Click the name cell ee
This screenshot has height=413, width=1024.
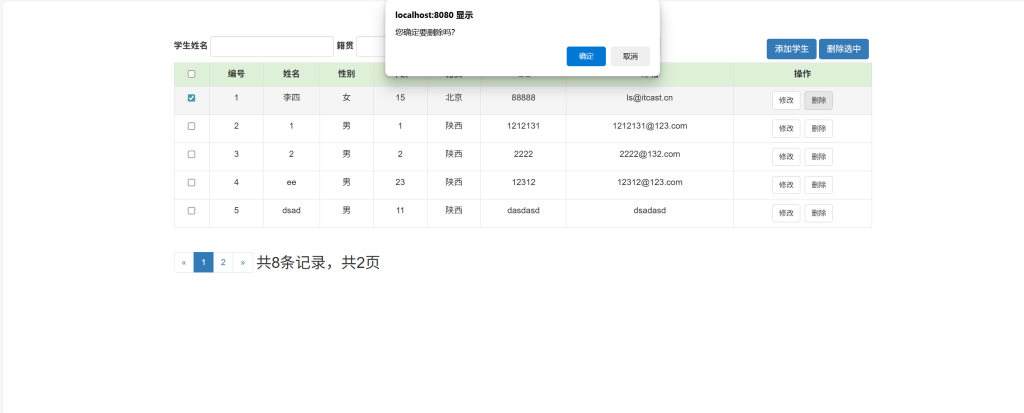[x=291, y=182]
